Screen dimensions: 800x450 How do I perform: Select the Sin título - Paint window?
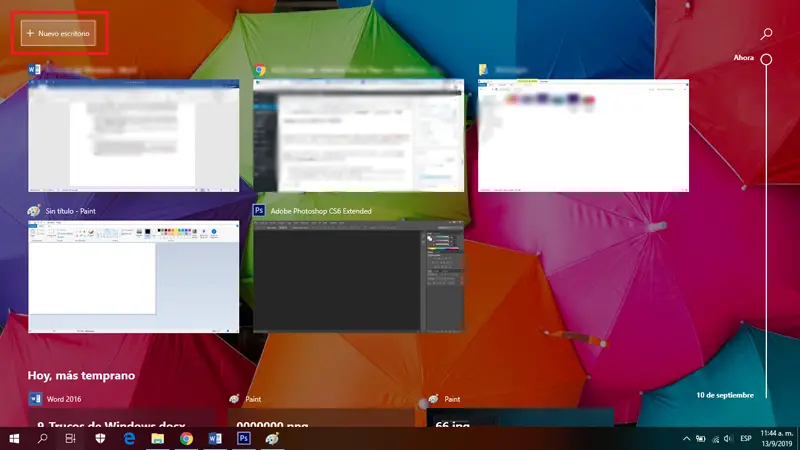[x=134, y=276]
